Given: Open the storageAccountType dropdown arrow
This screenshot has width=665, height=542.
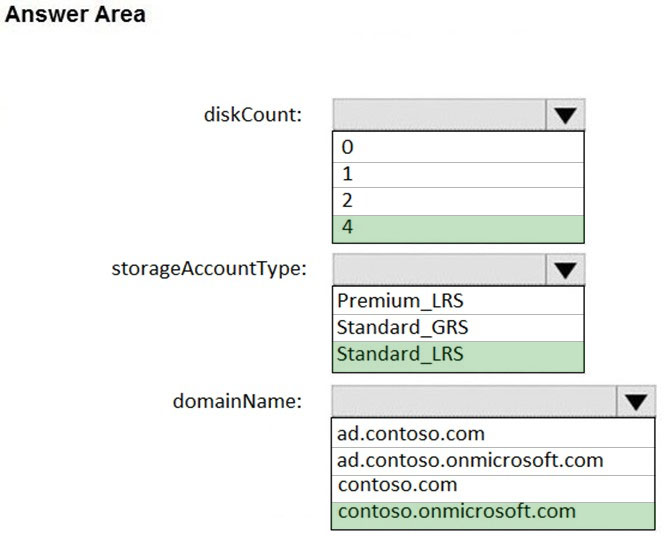Looking at the screenshot, I should (x=565, y=270).
